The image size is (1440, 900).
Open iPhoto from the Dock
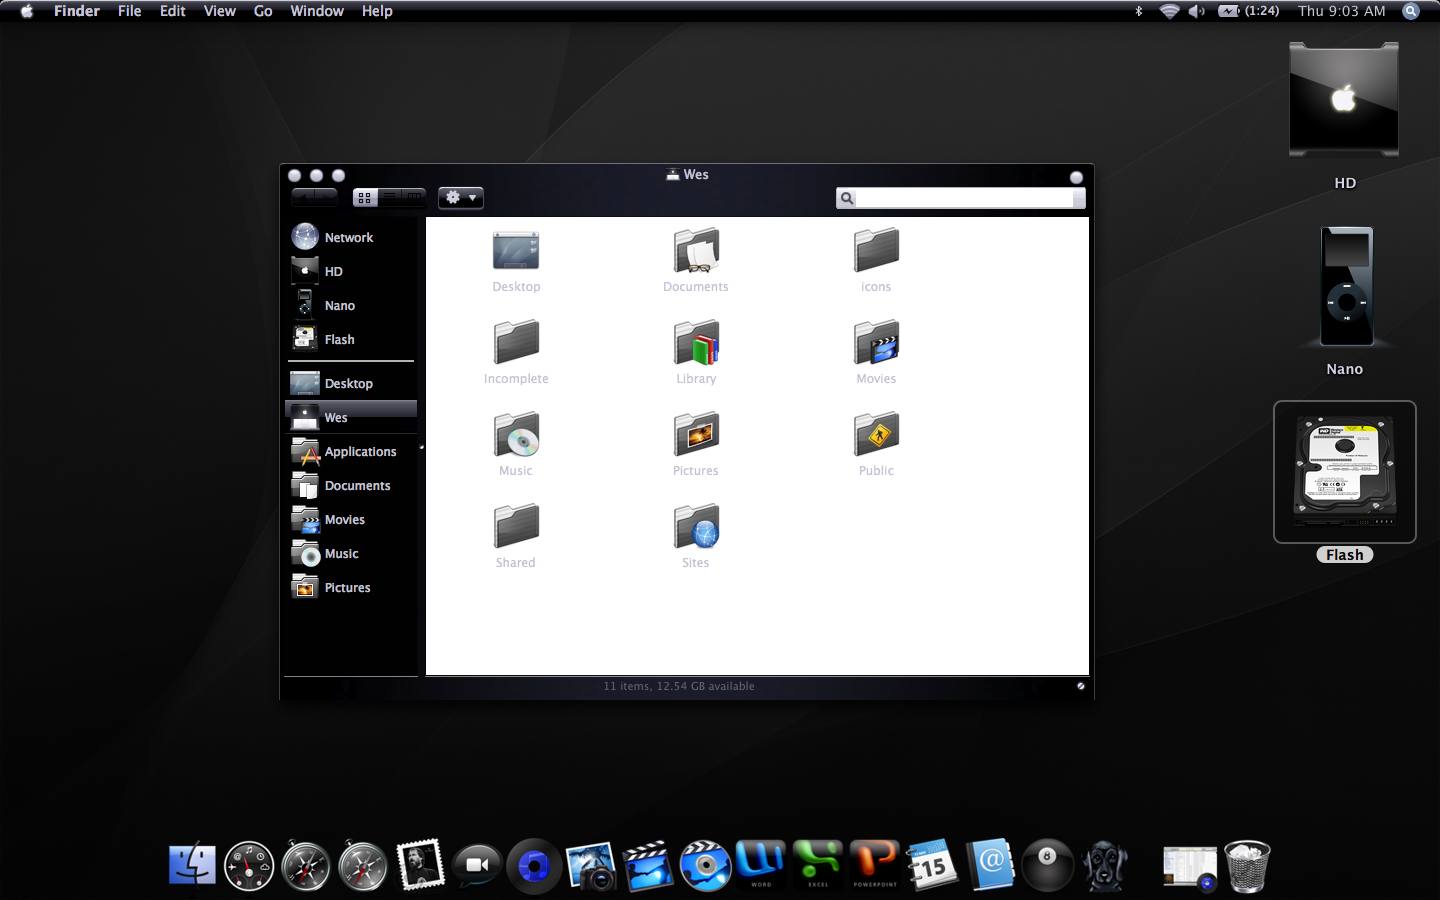click(590, 866)
